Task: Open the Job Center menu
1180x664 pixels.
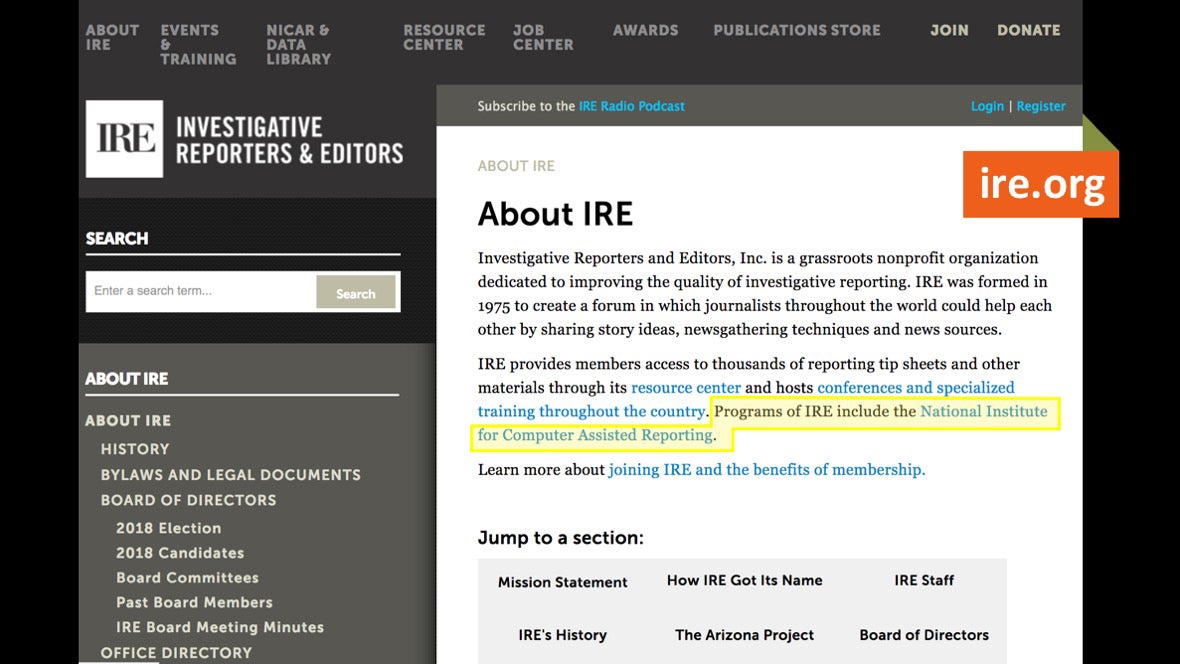Action: 543,38
